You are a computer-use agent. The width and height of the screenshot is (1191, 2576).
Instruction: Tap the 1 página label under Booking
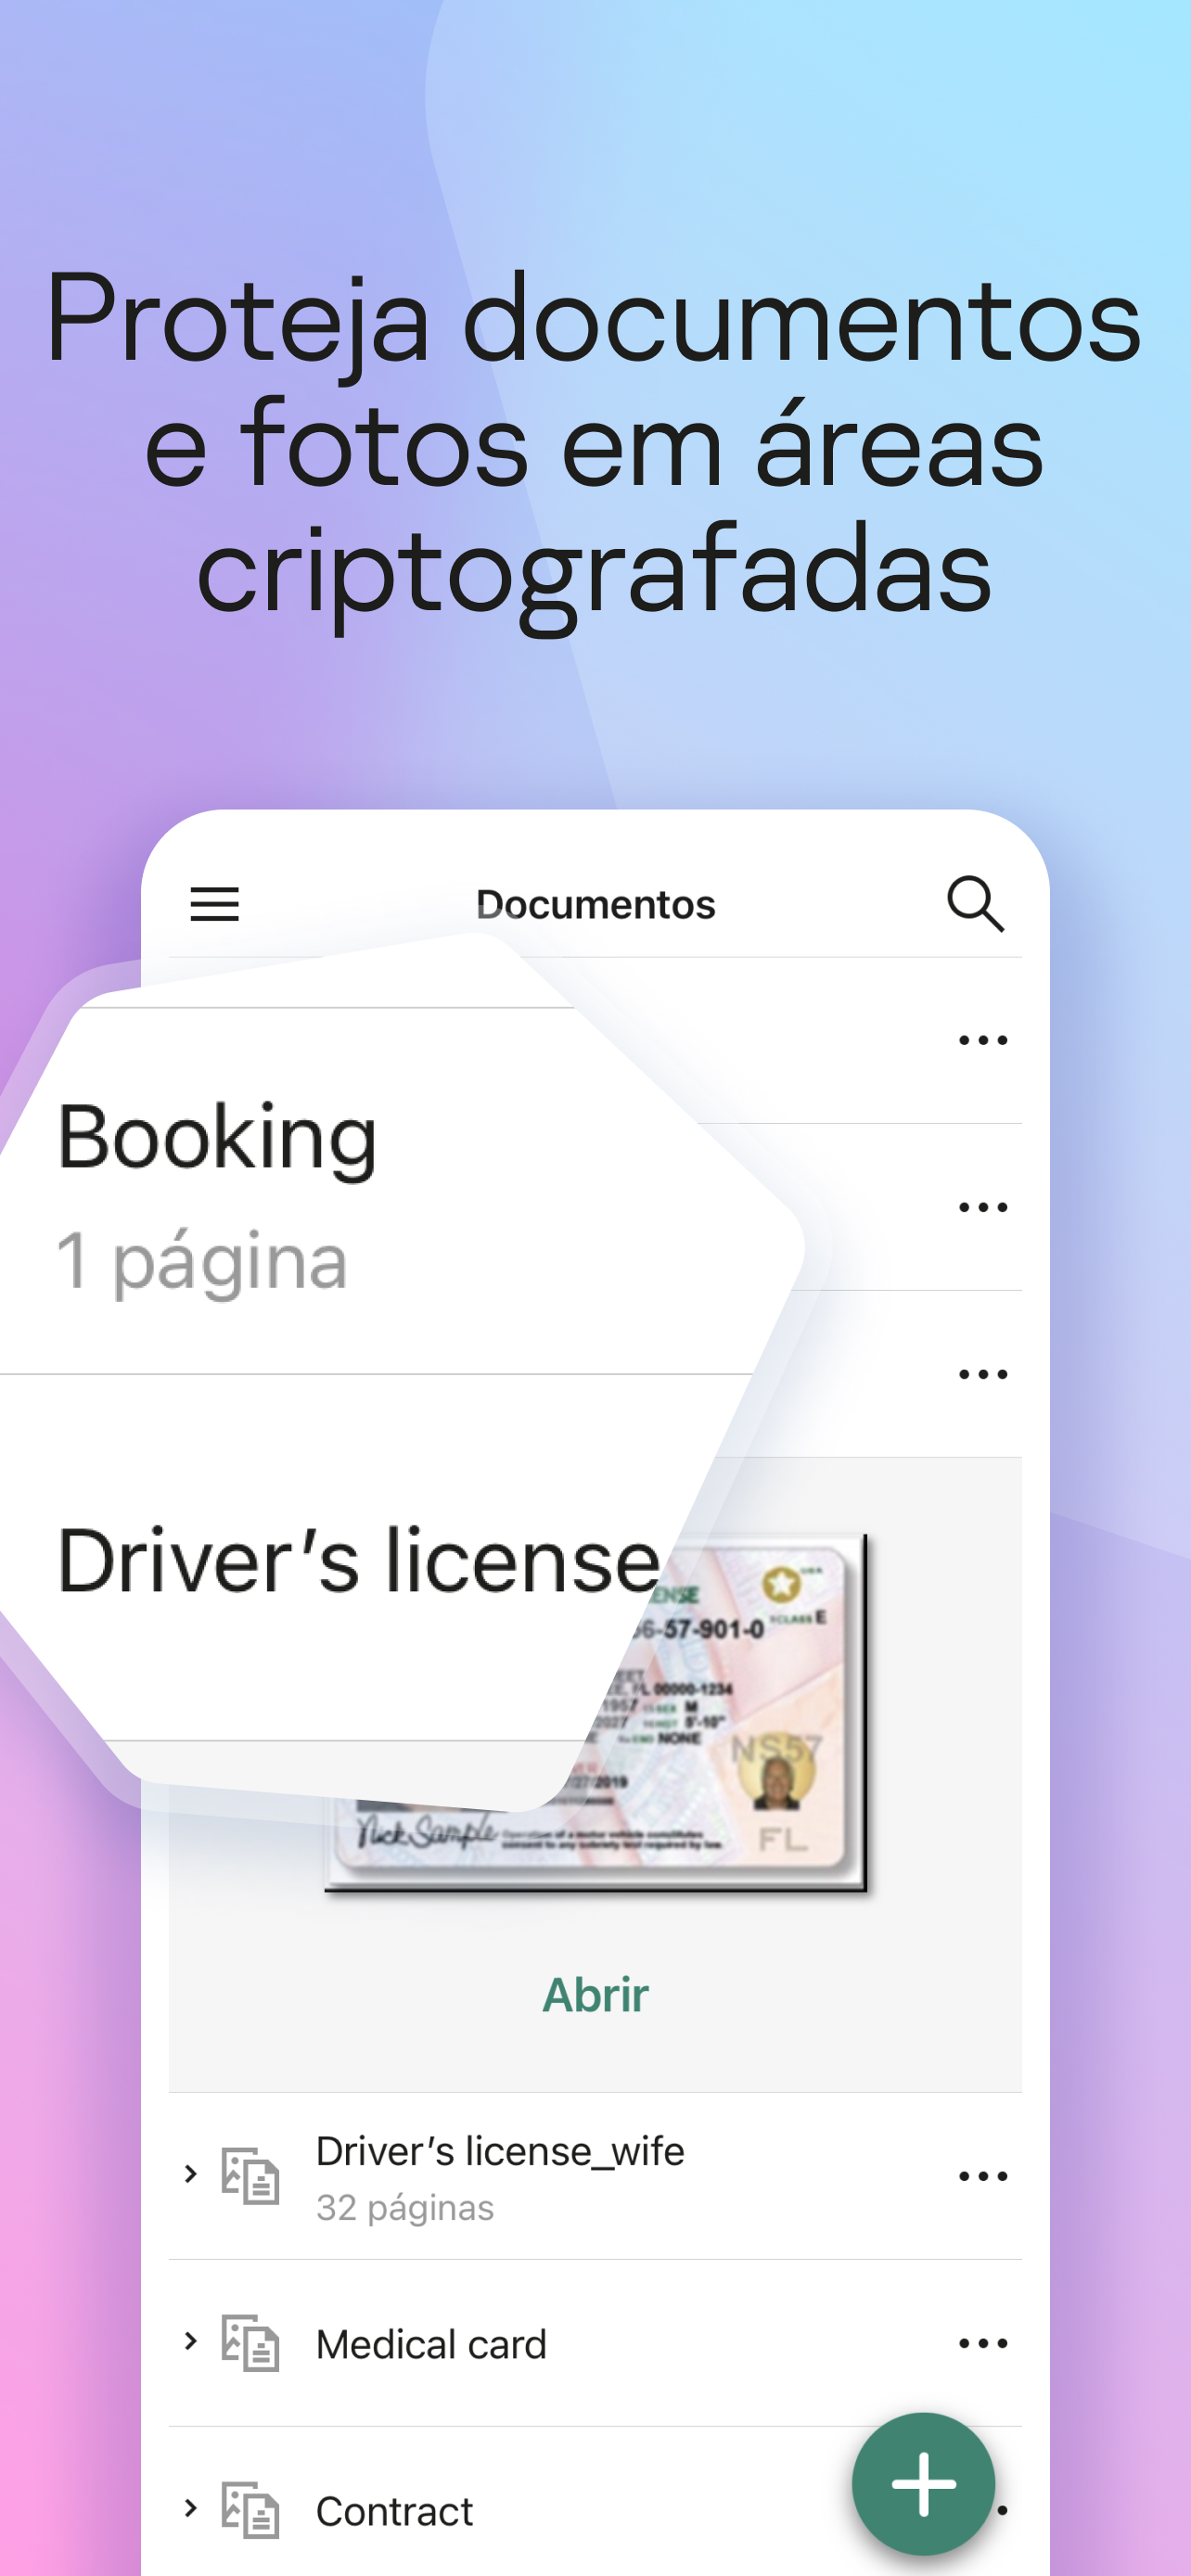point(202,1263)
